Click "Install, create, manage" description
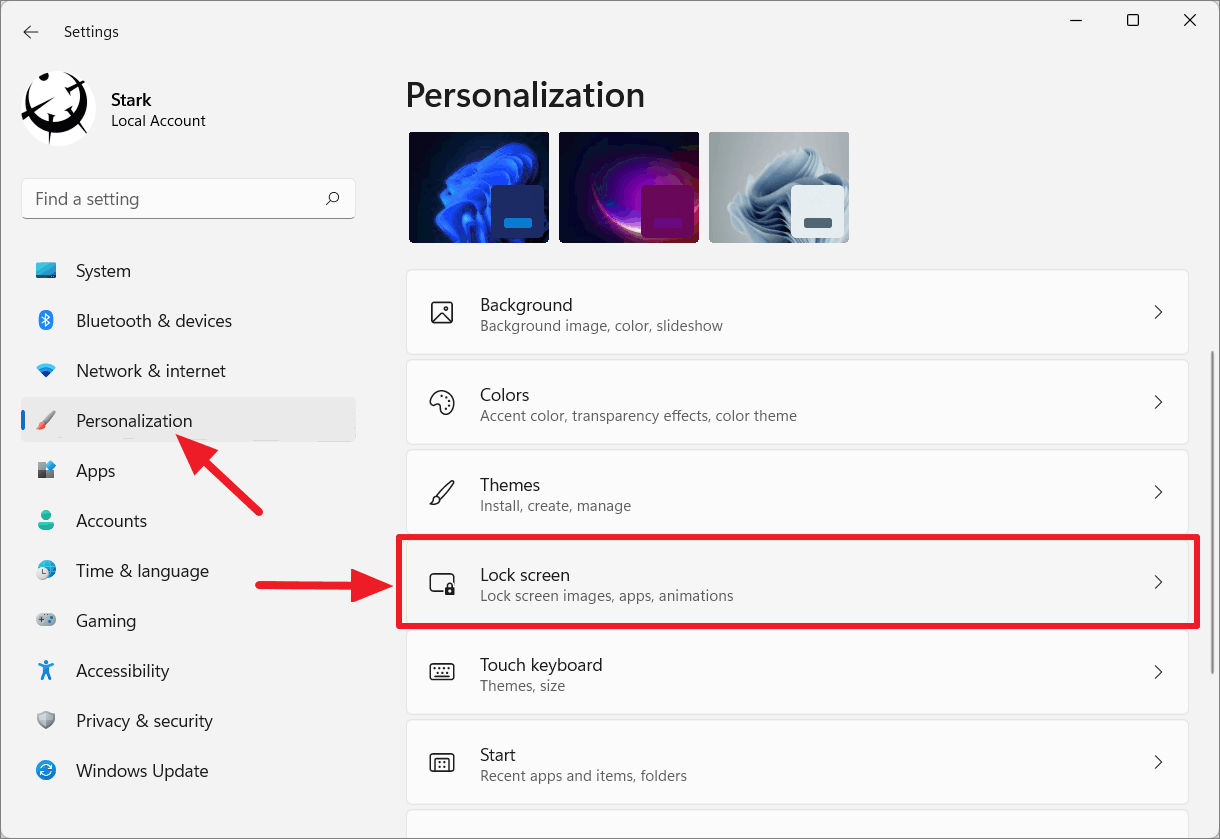 click(555, 506)
